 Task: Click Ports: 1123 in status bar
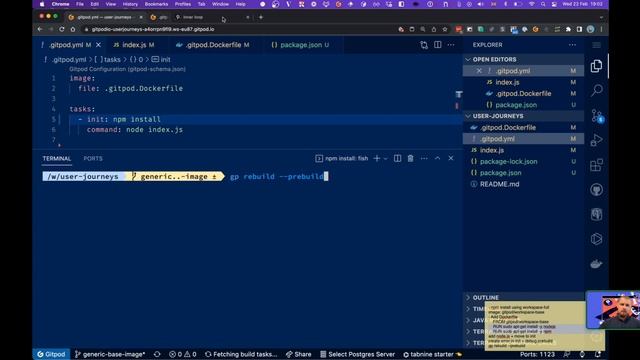(537, 354)
